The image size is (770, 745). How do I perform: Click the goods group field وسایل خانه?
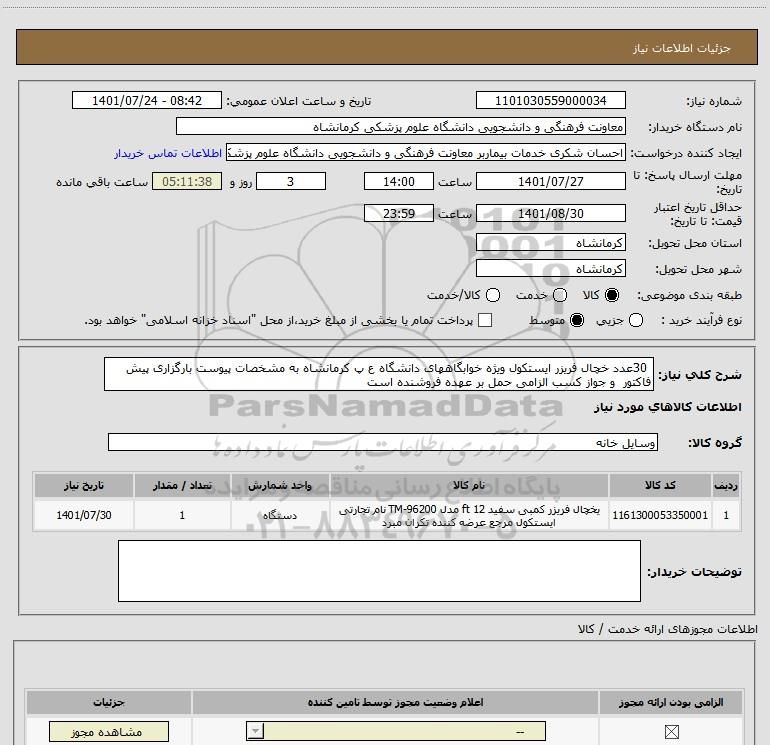point(383,442)
